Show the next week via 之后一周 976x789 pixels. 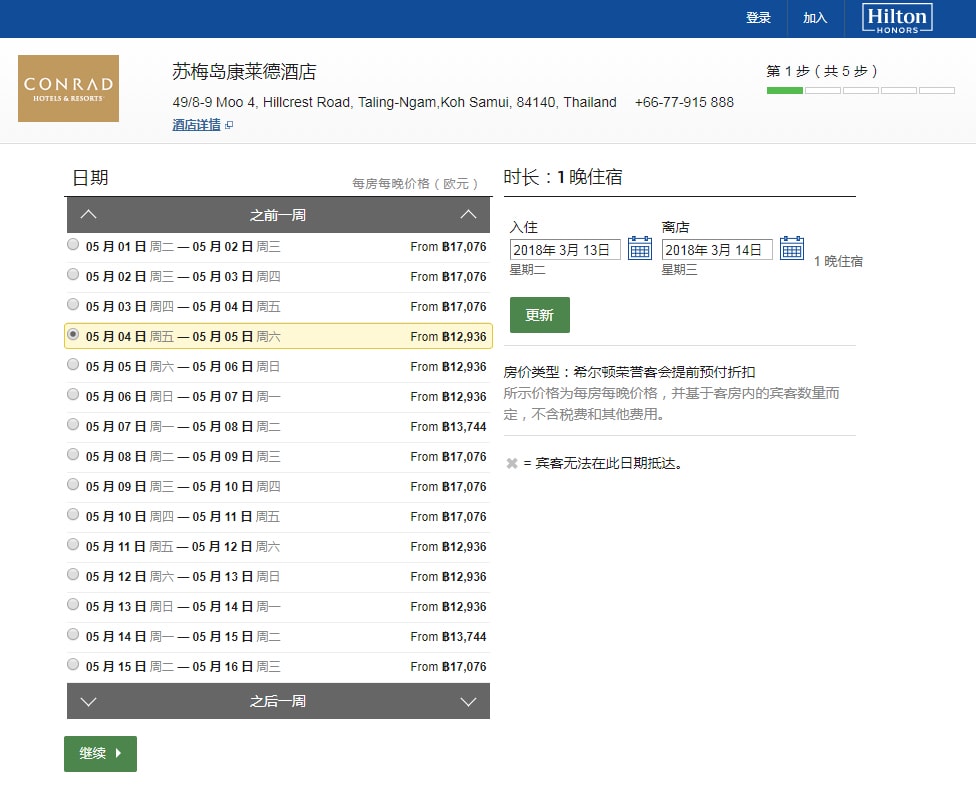tap(278, 701)
